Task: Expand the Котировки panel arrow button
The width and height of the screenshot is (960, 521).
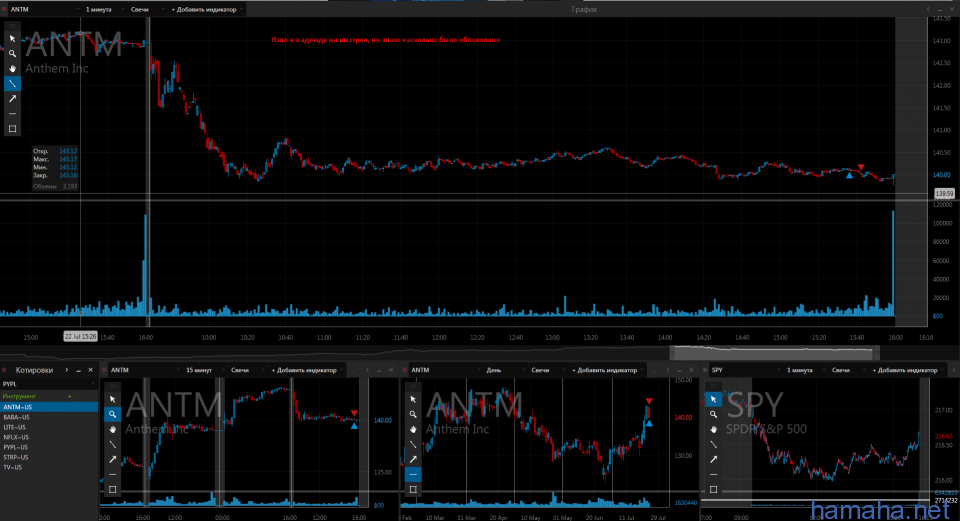Action: pyautogui.click(x=67, y=370)
